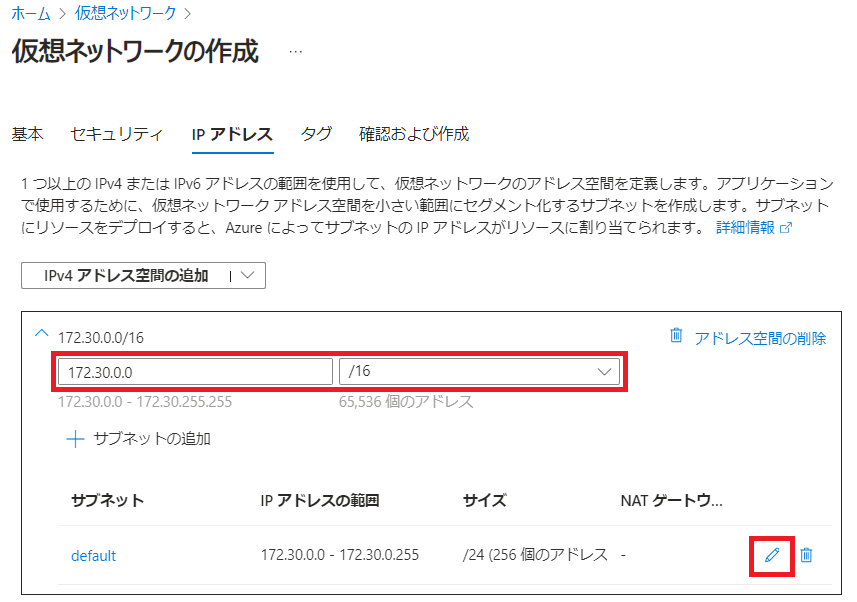Select the IP アドレス tab
Image resolution: width=857 pixels, height=602 pixels.
tap(232, 134)
